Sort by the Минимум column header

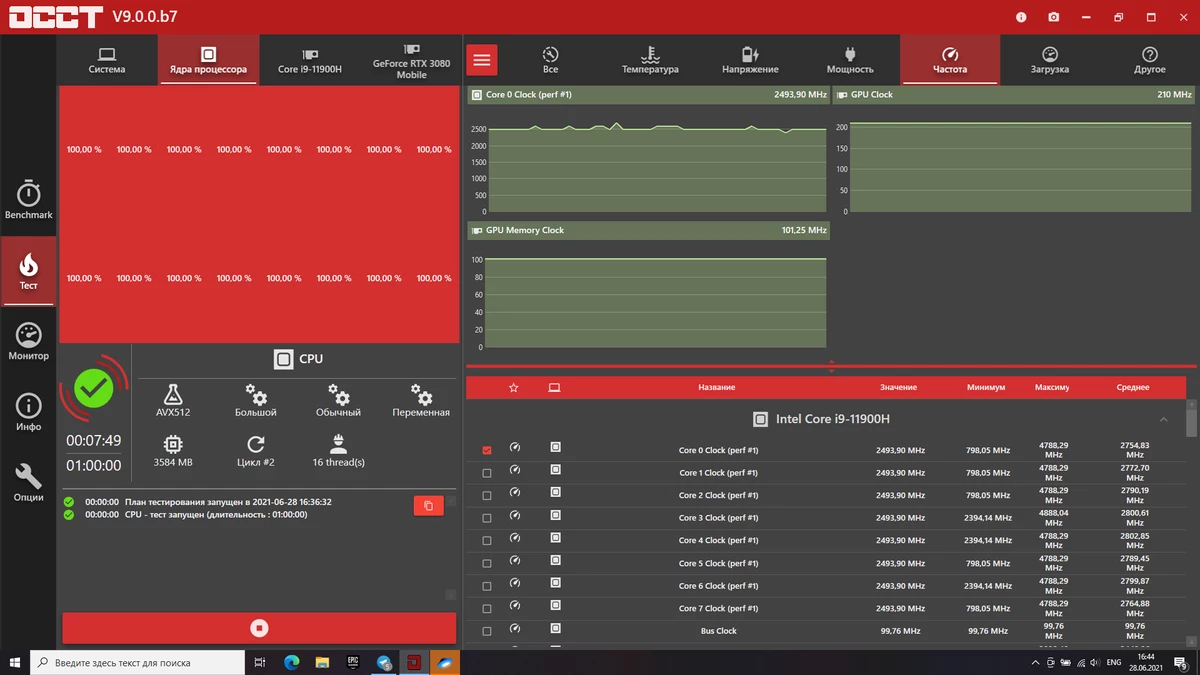[x=986, y=387]
